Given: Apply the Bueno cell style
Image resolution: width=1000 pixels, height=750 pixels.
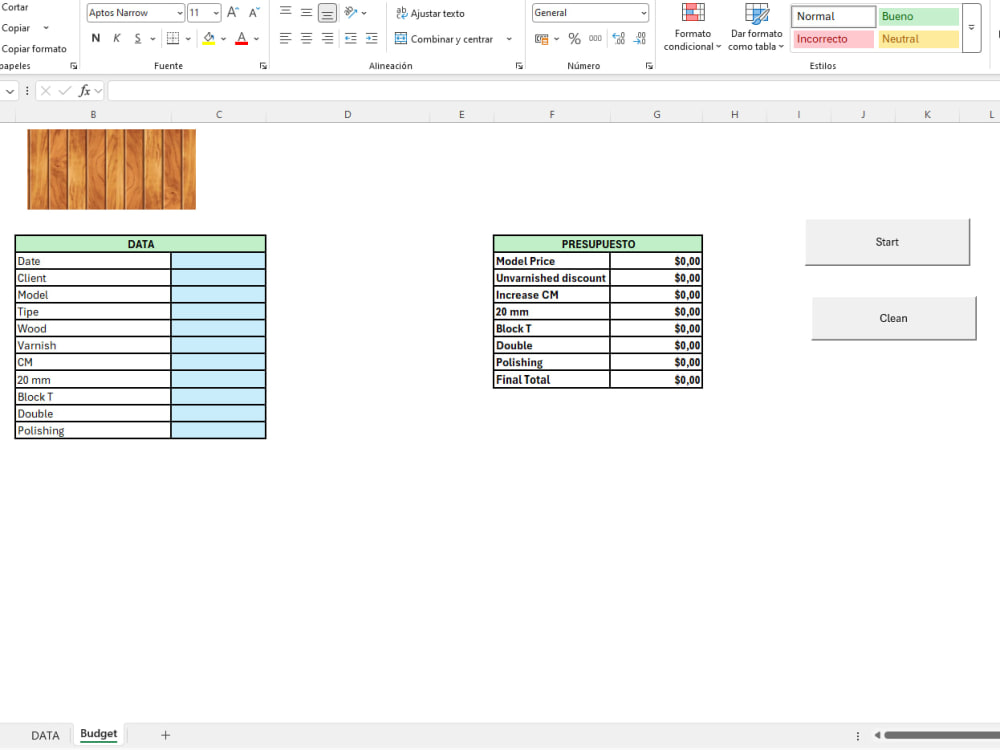Looking at the screenshot, I should tap(918, 17).
